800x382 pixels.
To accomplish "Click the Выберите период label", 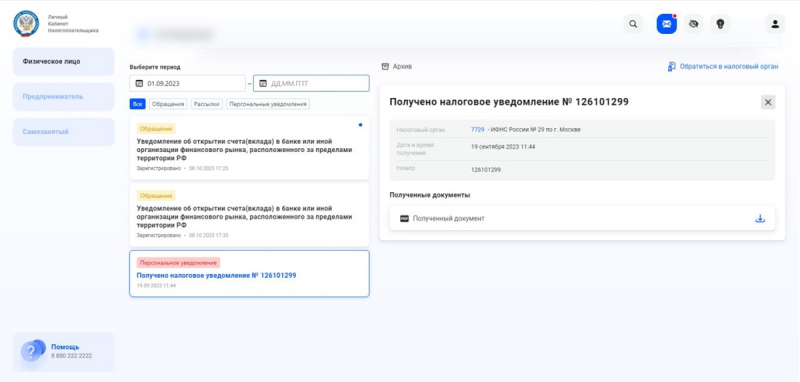I will click(155, 67).
